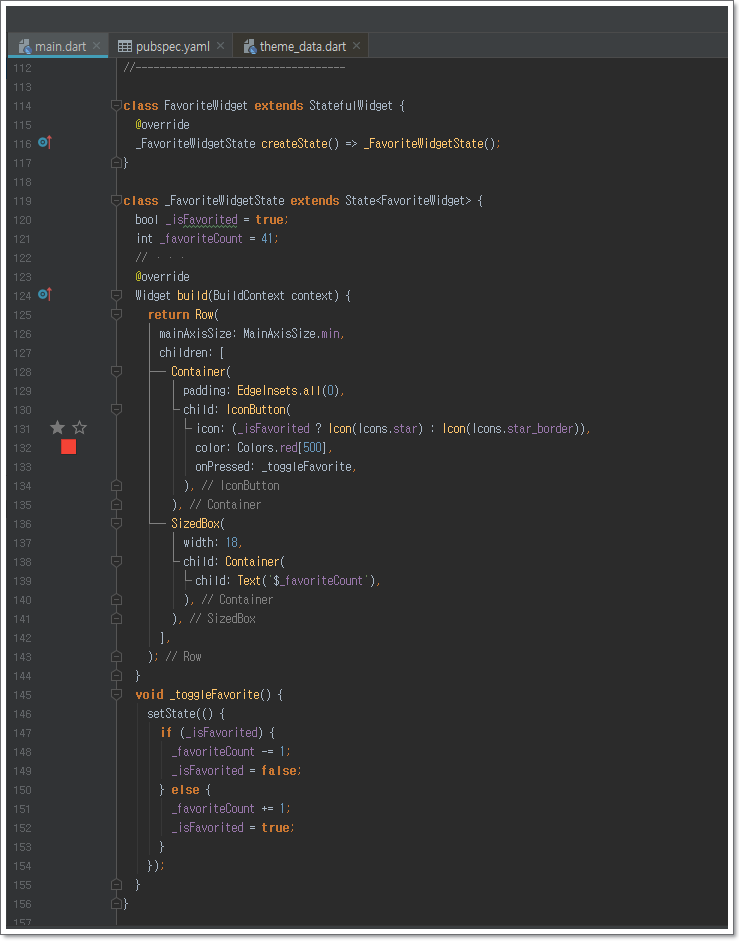Screen dimensions: 740x941
Task: Fold the child Container at line 138
Action: click(x=116, y=561)
